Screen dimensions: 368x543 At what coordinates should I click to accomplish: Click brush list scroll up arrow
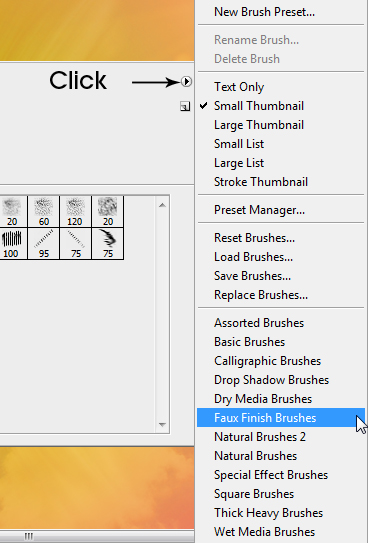click(x=162, y=205)
